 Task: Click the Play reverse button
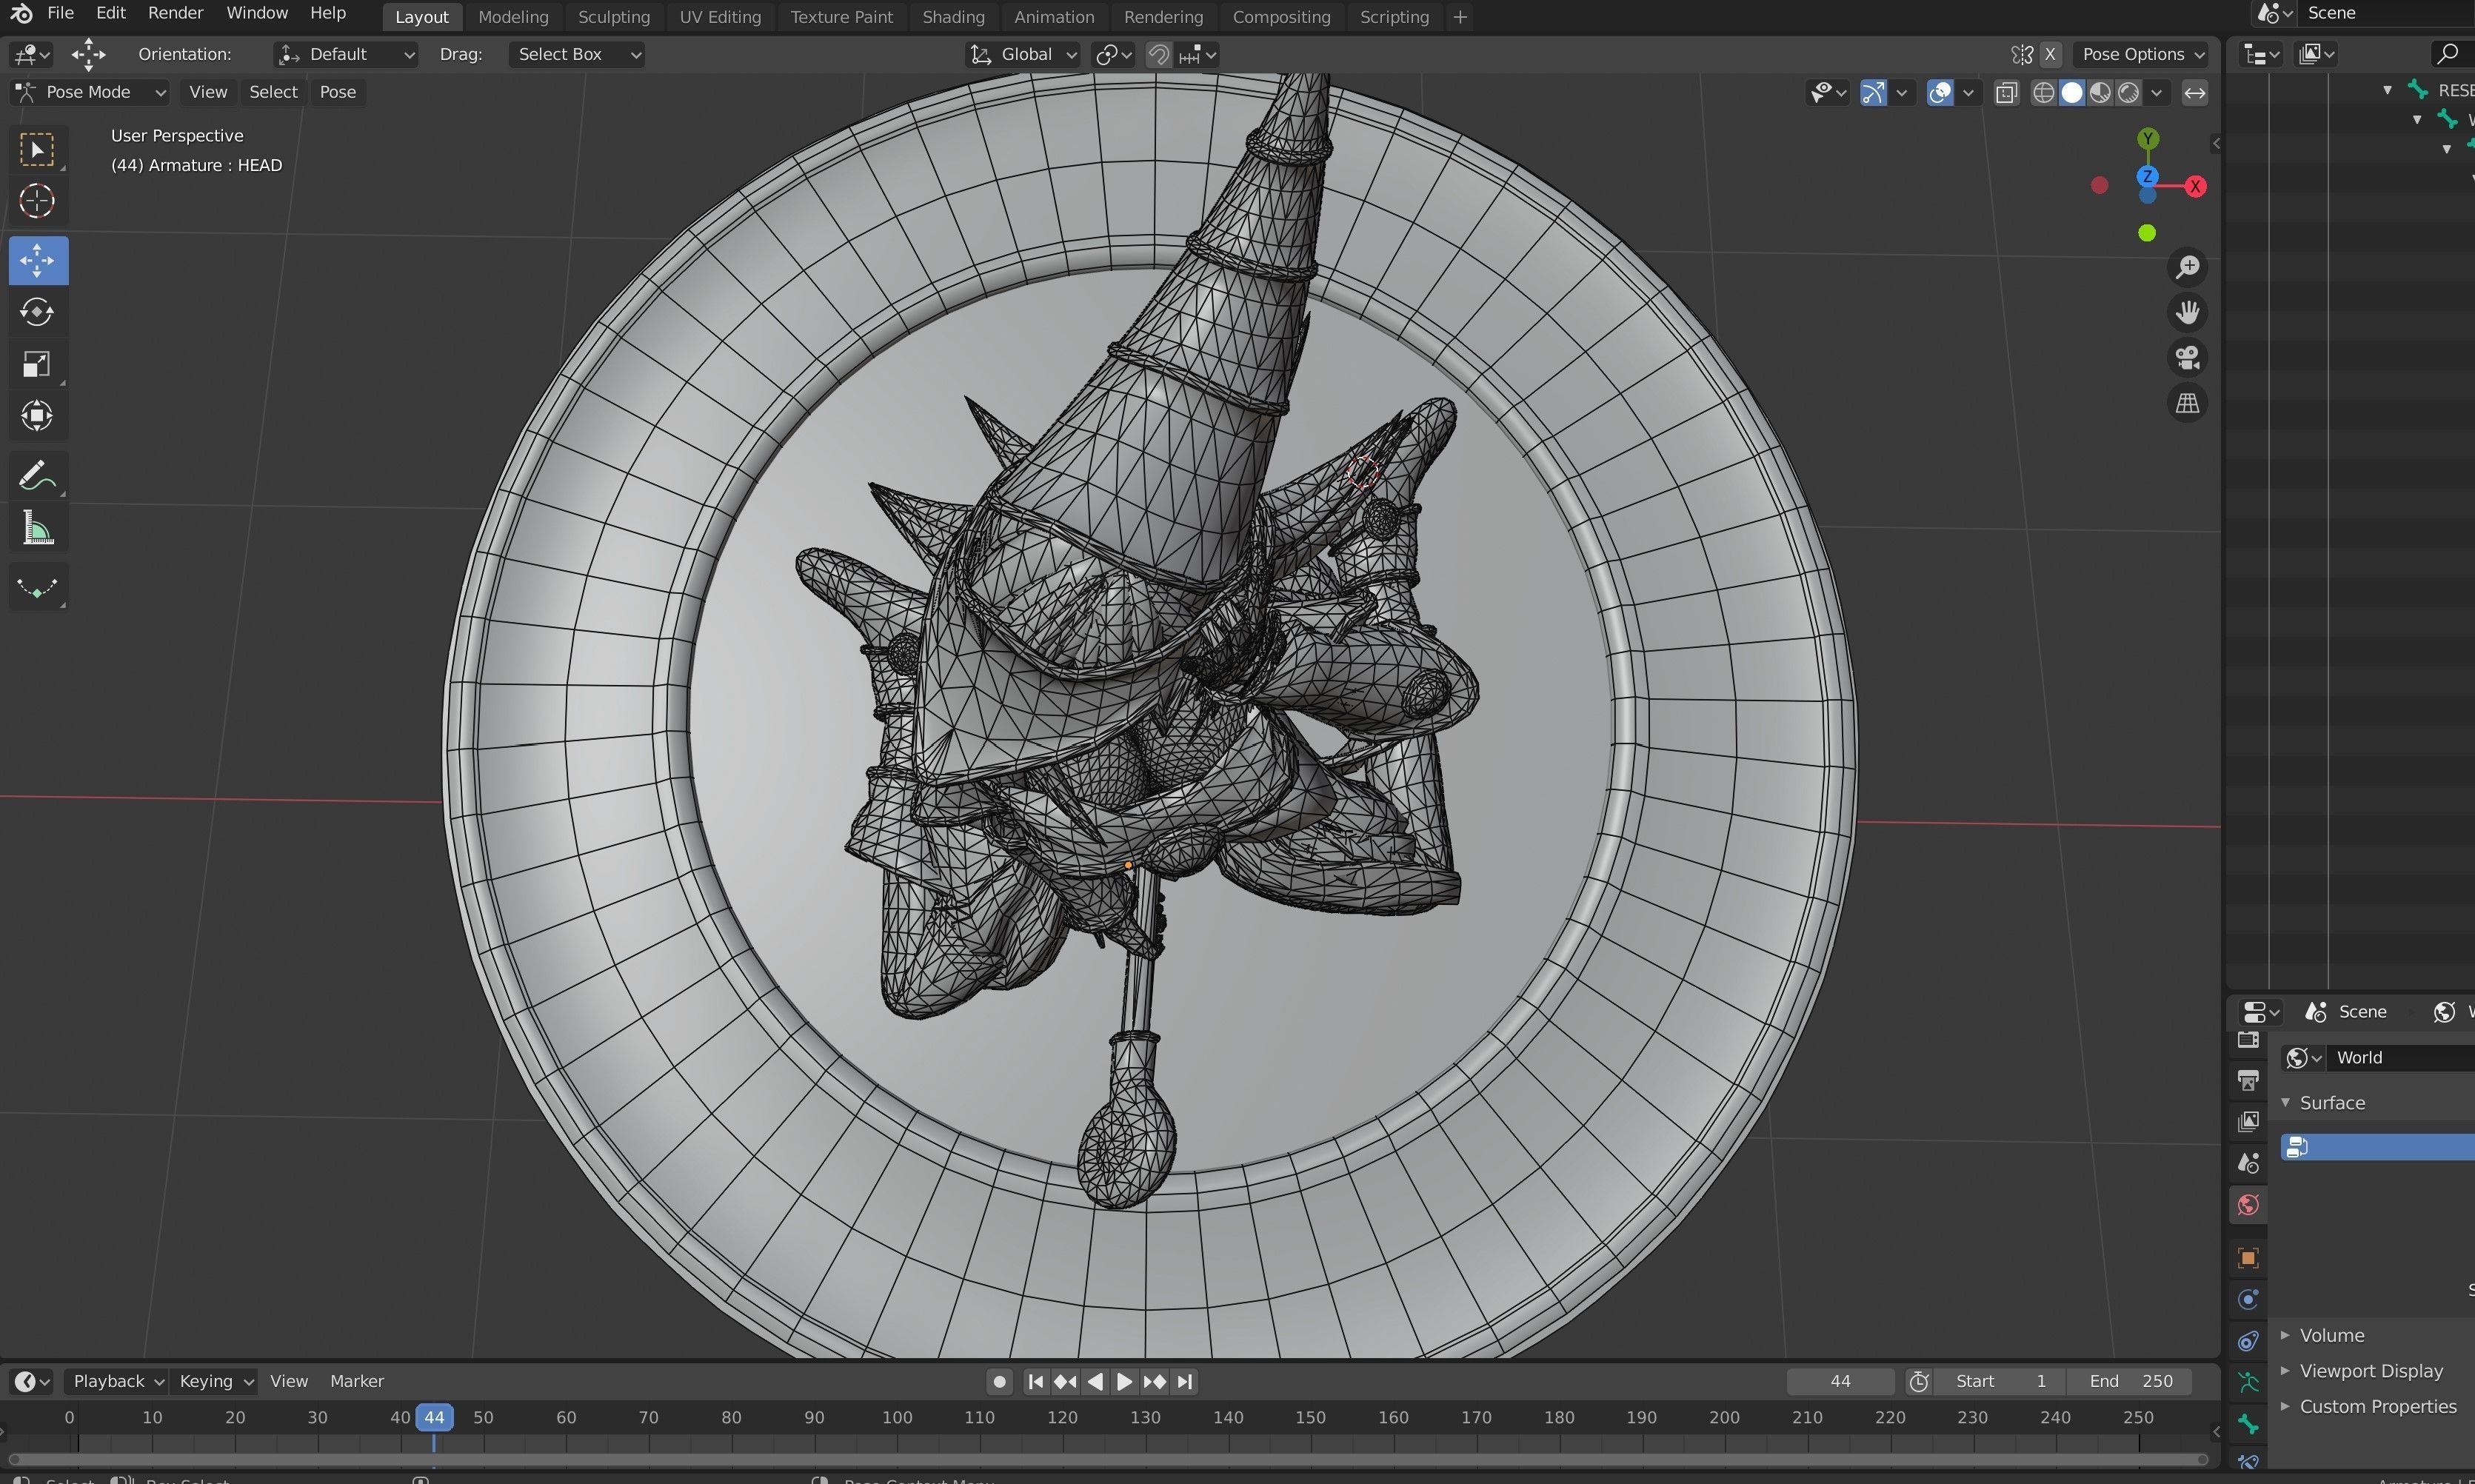point(1095,1381)
